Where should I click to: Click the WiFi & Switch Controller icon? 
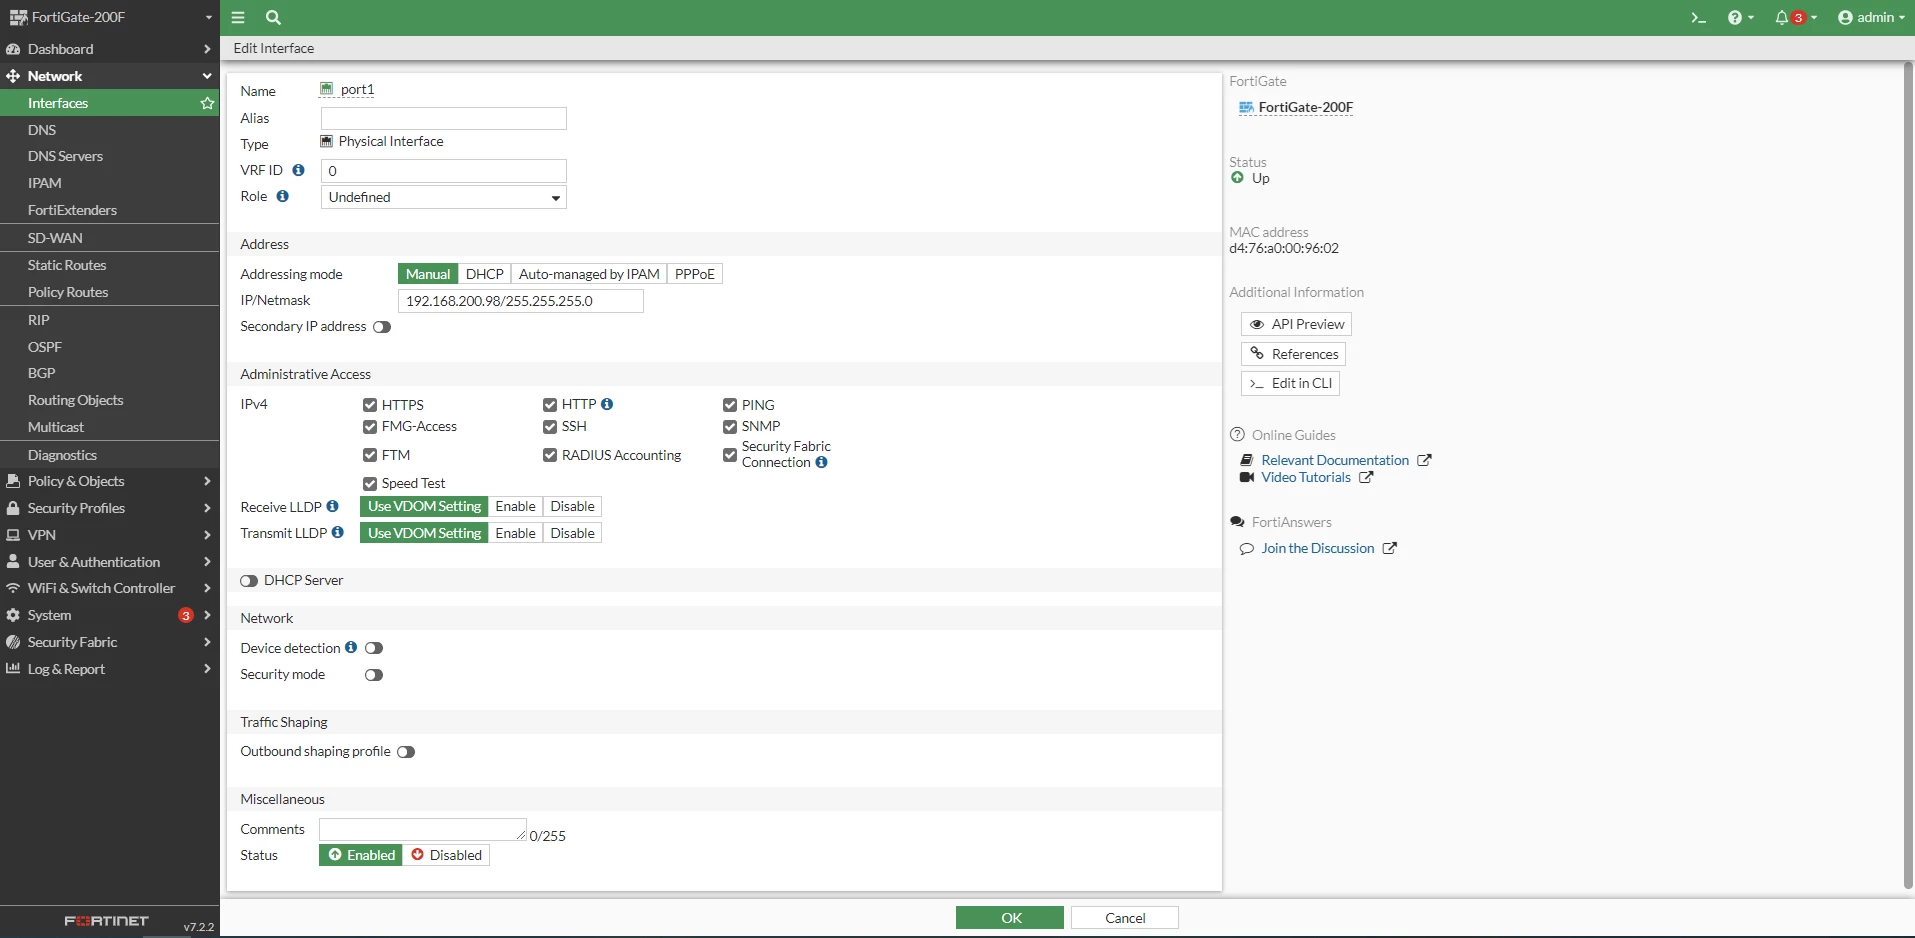(13, 588)
